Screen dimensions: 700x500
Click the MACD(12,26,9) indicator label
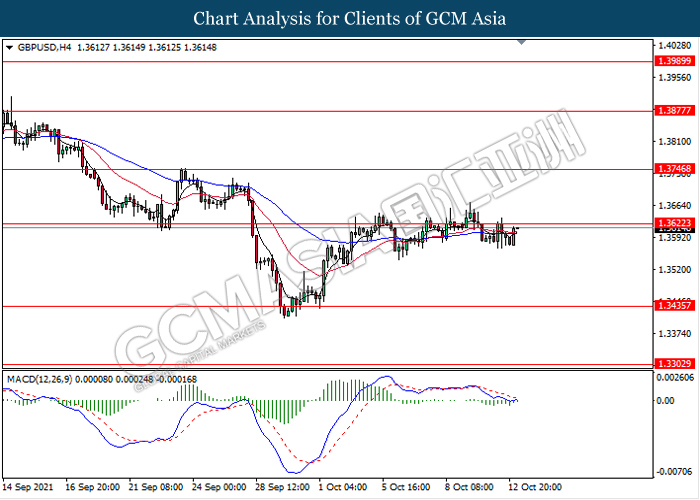(x=40, y=379)
